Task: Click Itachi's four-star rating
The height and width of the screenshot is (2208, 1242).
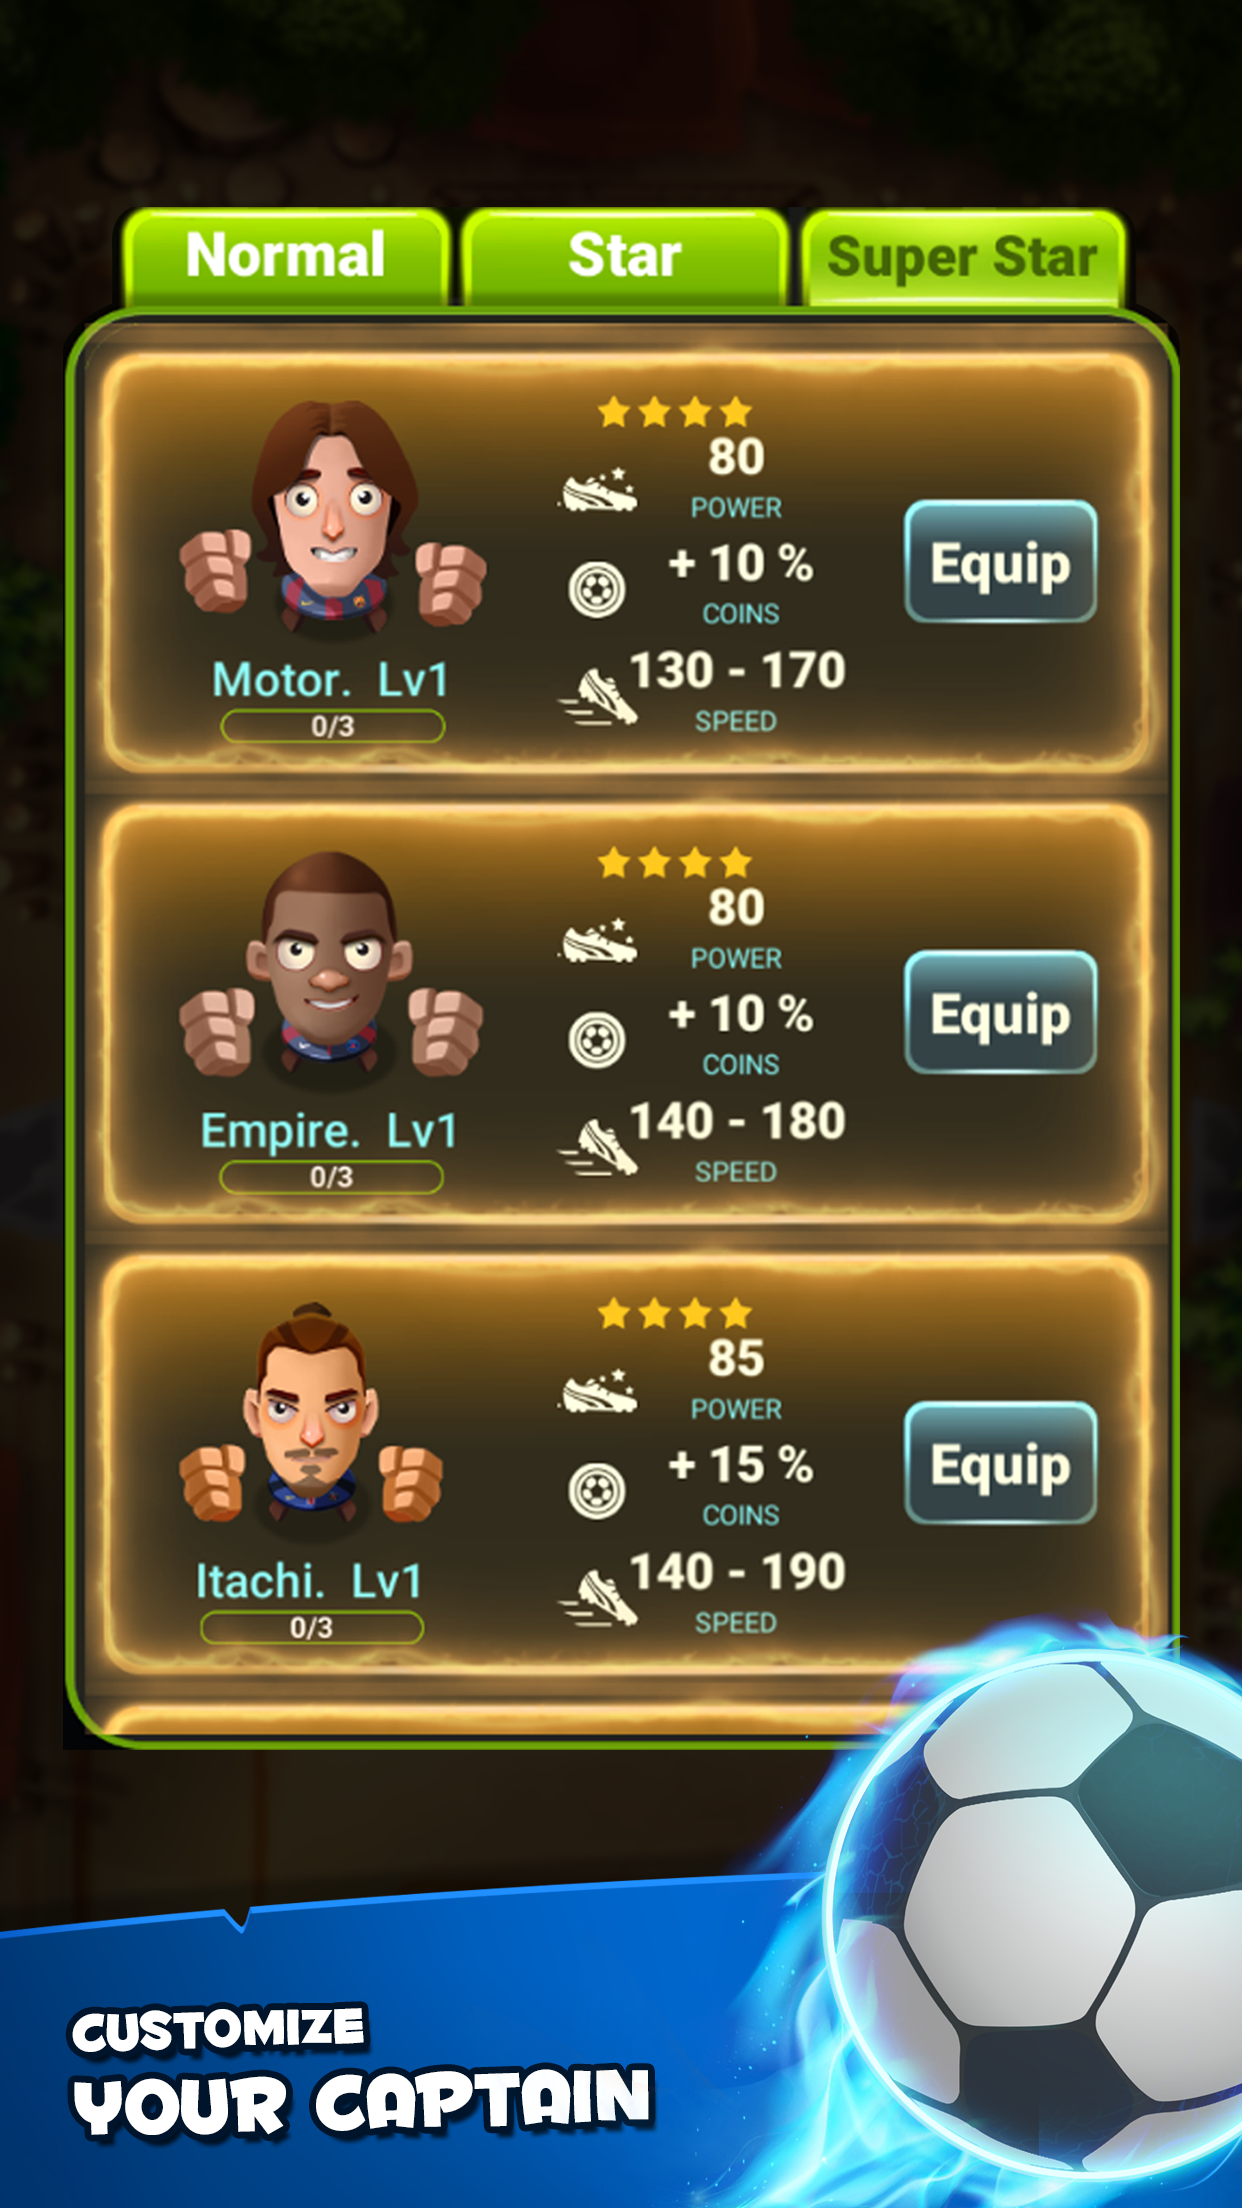Action: pos(674,1313)
